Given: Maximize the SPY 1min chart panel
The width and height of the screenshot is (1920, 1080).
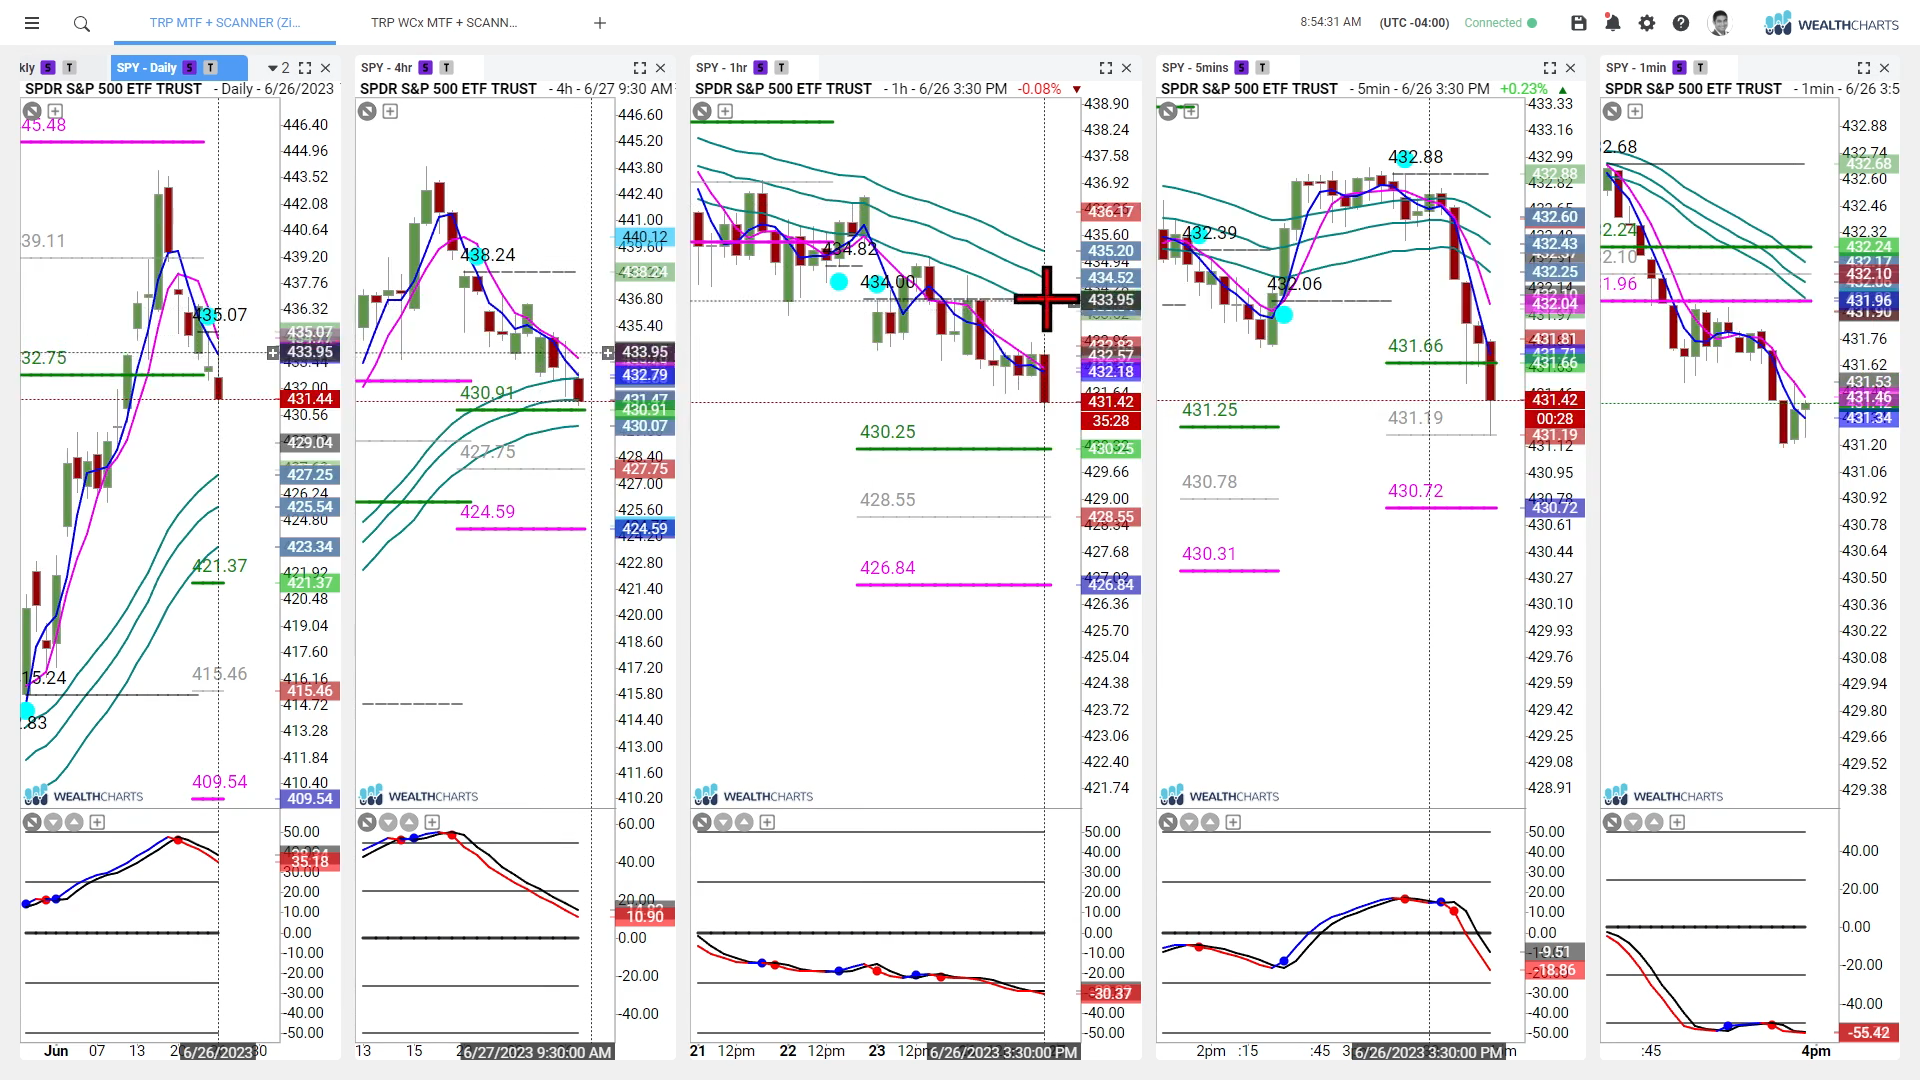Looking at the screenshot, I should (x=1864, y=68).
